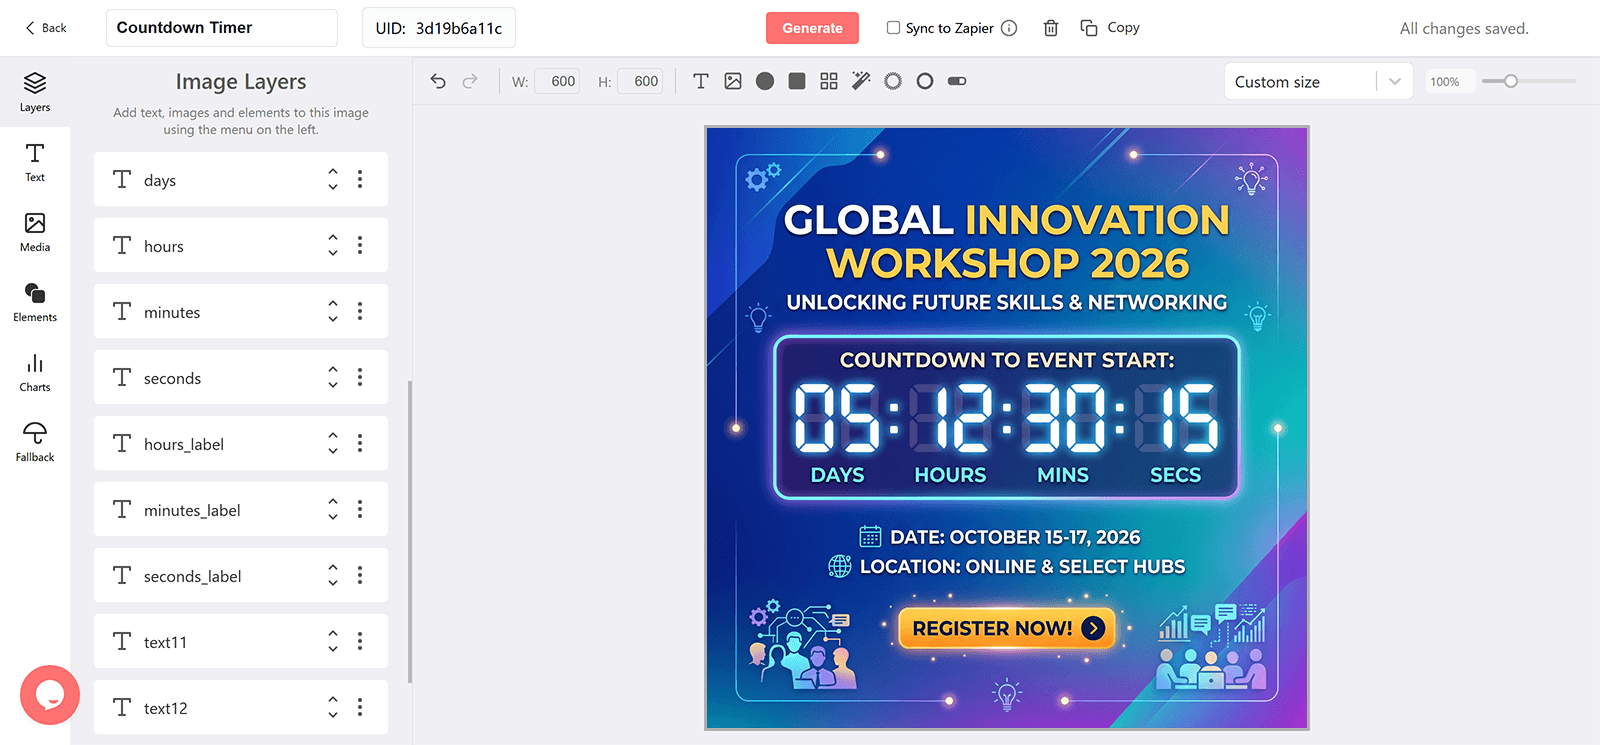Click the info icon beside Sync to Zapier
This screenshot has height=745, width=1600.
[x=1009, y=28]
